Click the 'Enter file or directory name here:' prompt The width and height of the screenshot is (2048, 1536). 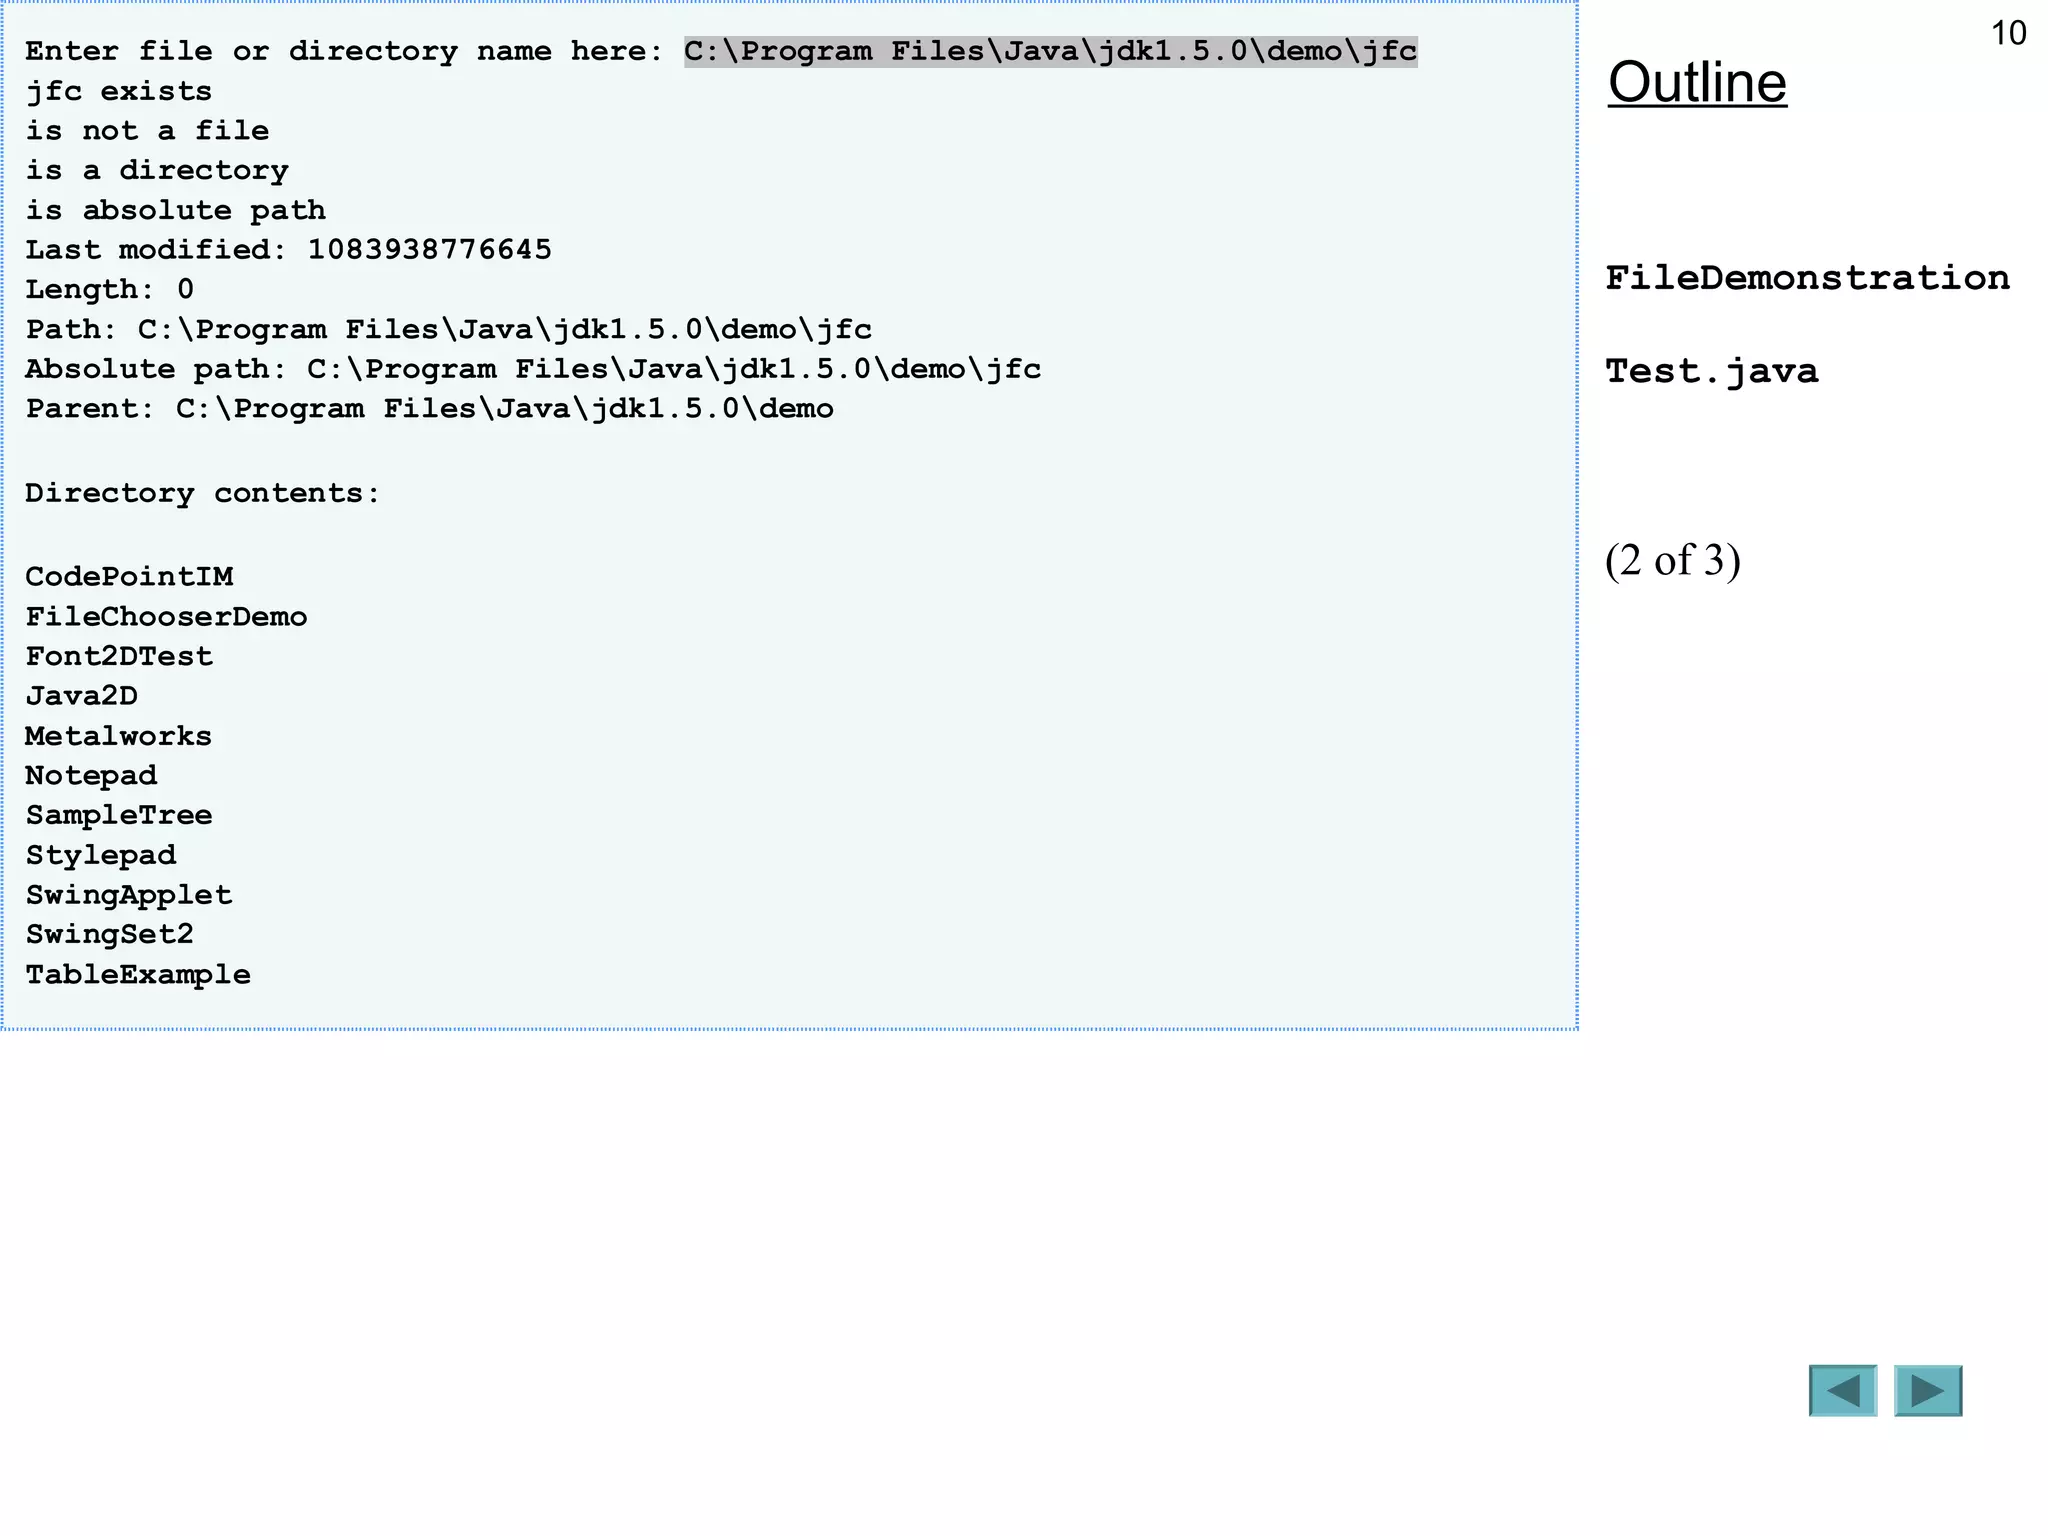pos(345,51)
